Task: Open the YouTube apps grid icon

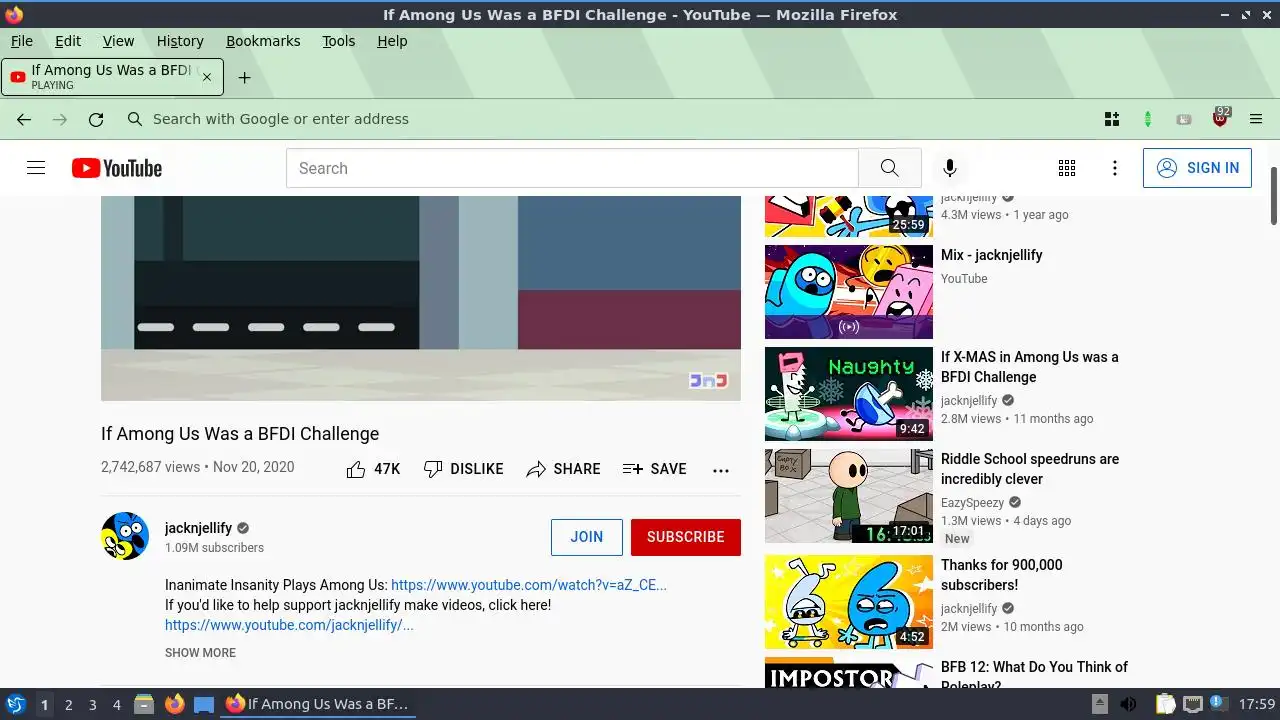Action: (x=1067, y=168)
